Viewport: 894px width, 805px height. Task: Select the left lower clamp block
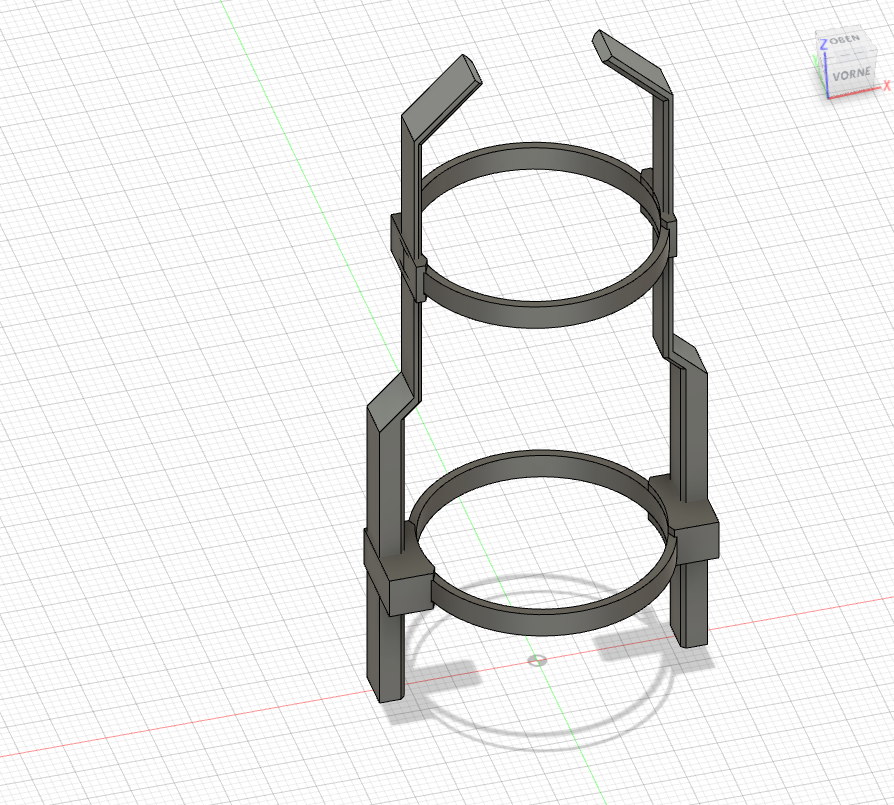398,580
